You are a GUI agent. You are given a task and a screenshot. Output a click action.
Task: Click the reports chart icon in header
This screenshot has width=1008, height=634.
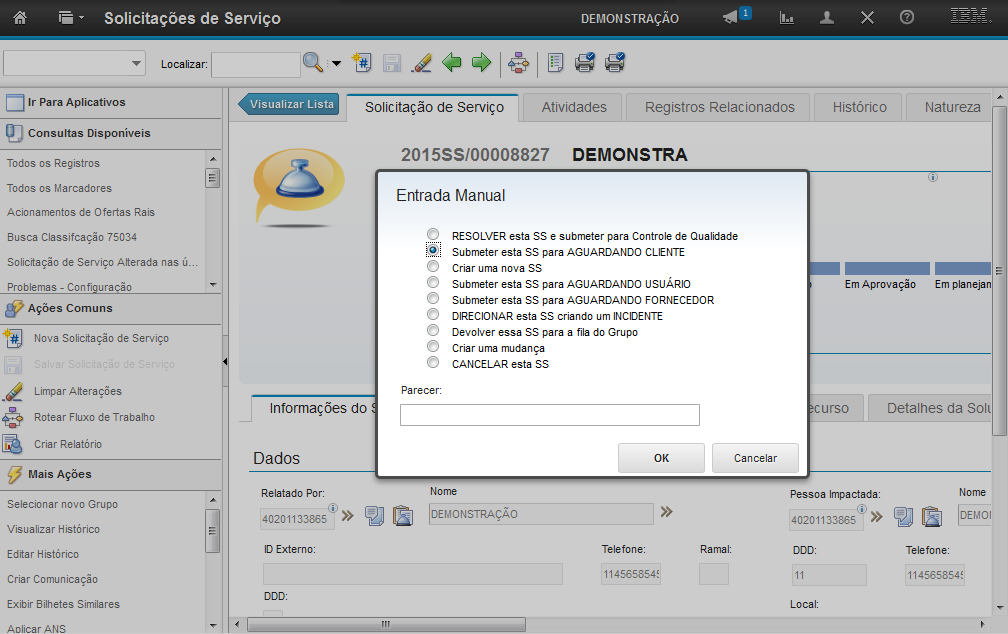pyautogui.click(x=787, y=18)
